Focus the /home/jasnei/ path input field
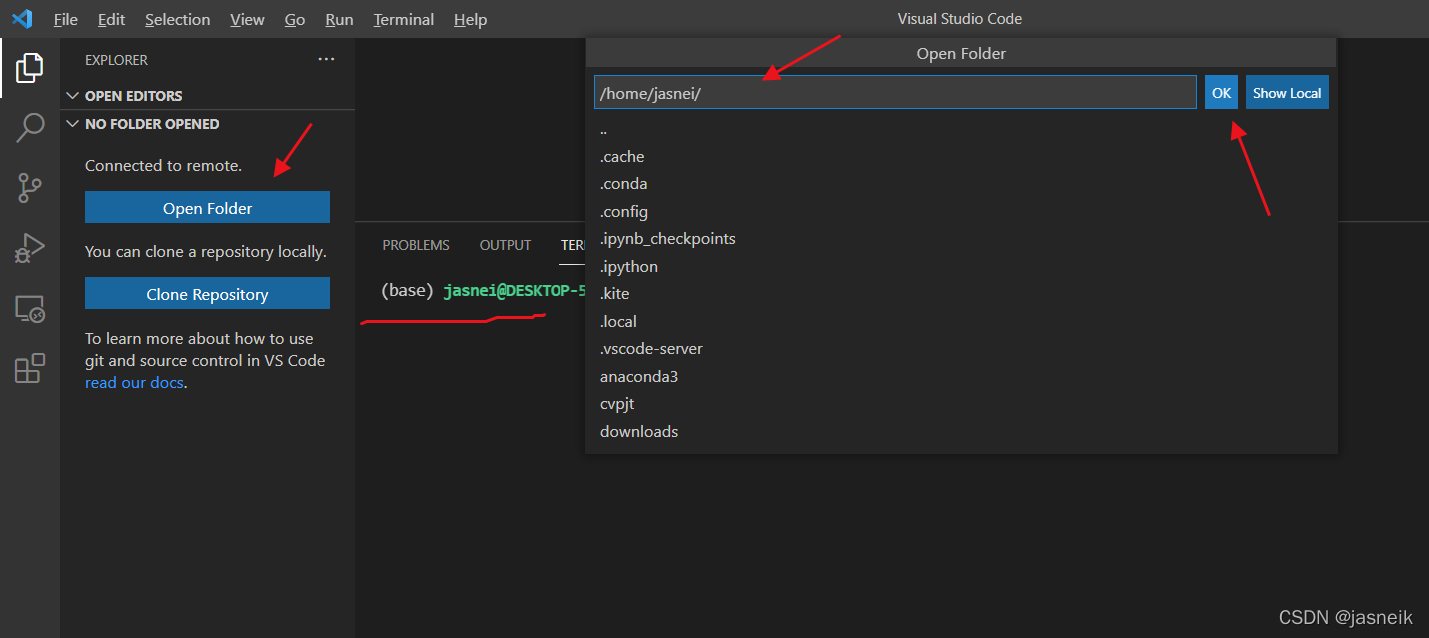The height and width of the screenshot is (638, 1429). pos(895,93)
